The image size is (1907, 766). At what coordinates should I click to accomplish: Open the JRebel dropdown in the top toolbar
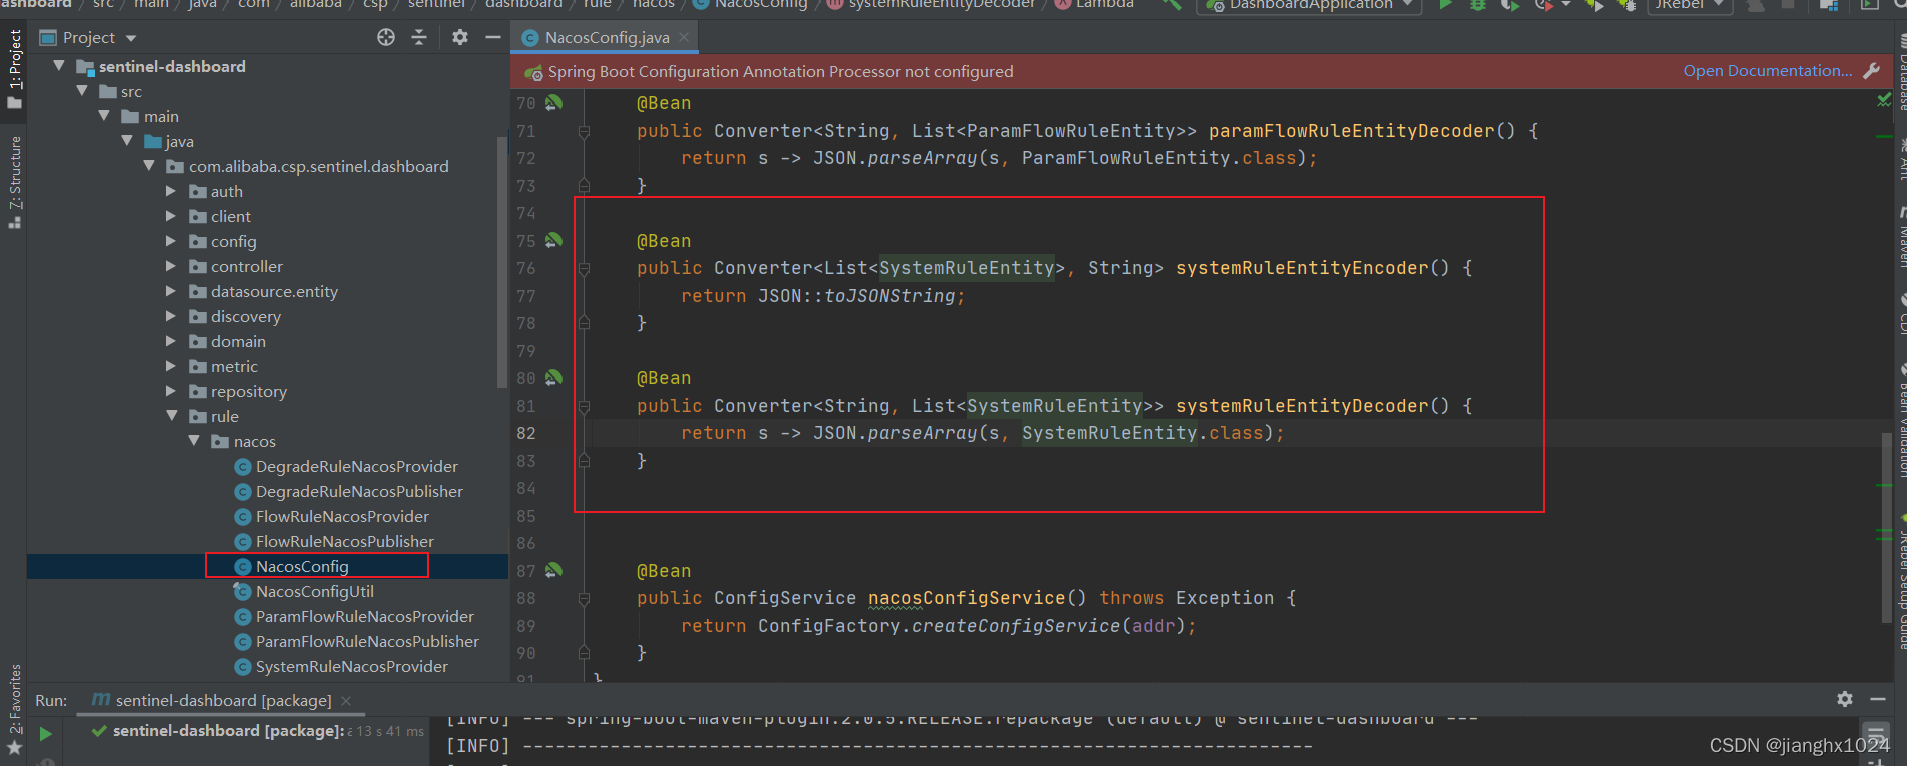(1690, 5)
